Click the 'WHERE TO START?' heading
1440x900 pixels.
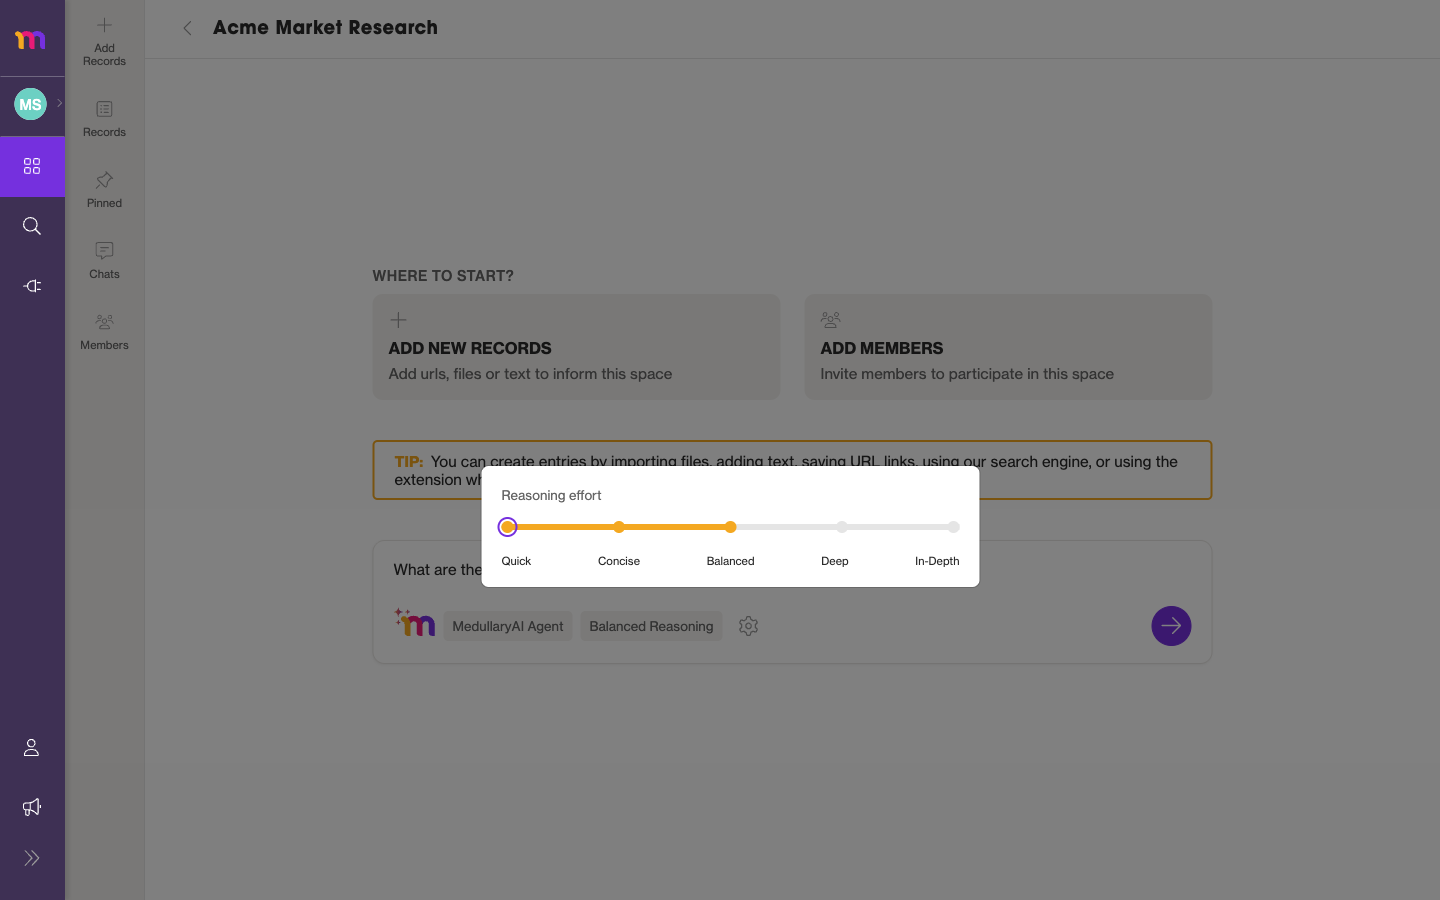(x=443, y=276)
